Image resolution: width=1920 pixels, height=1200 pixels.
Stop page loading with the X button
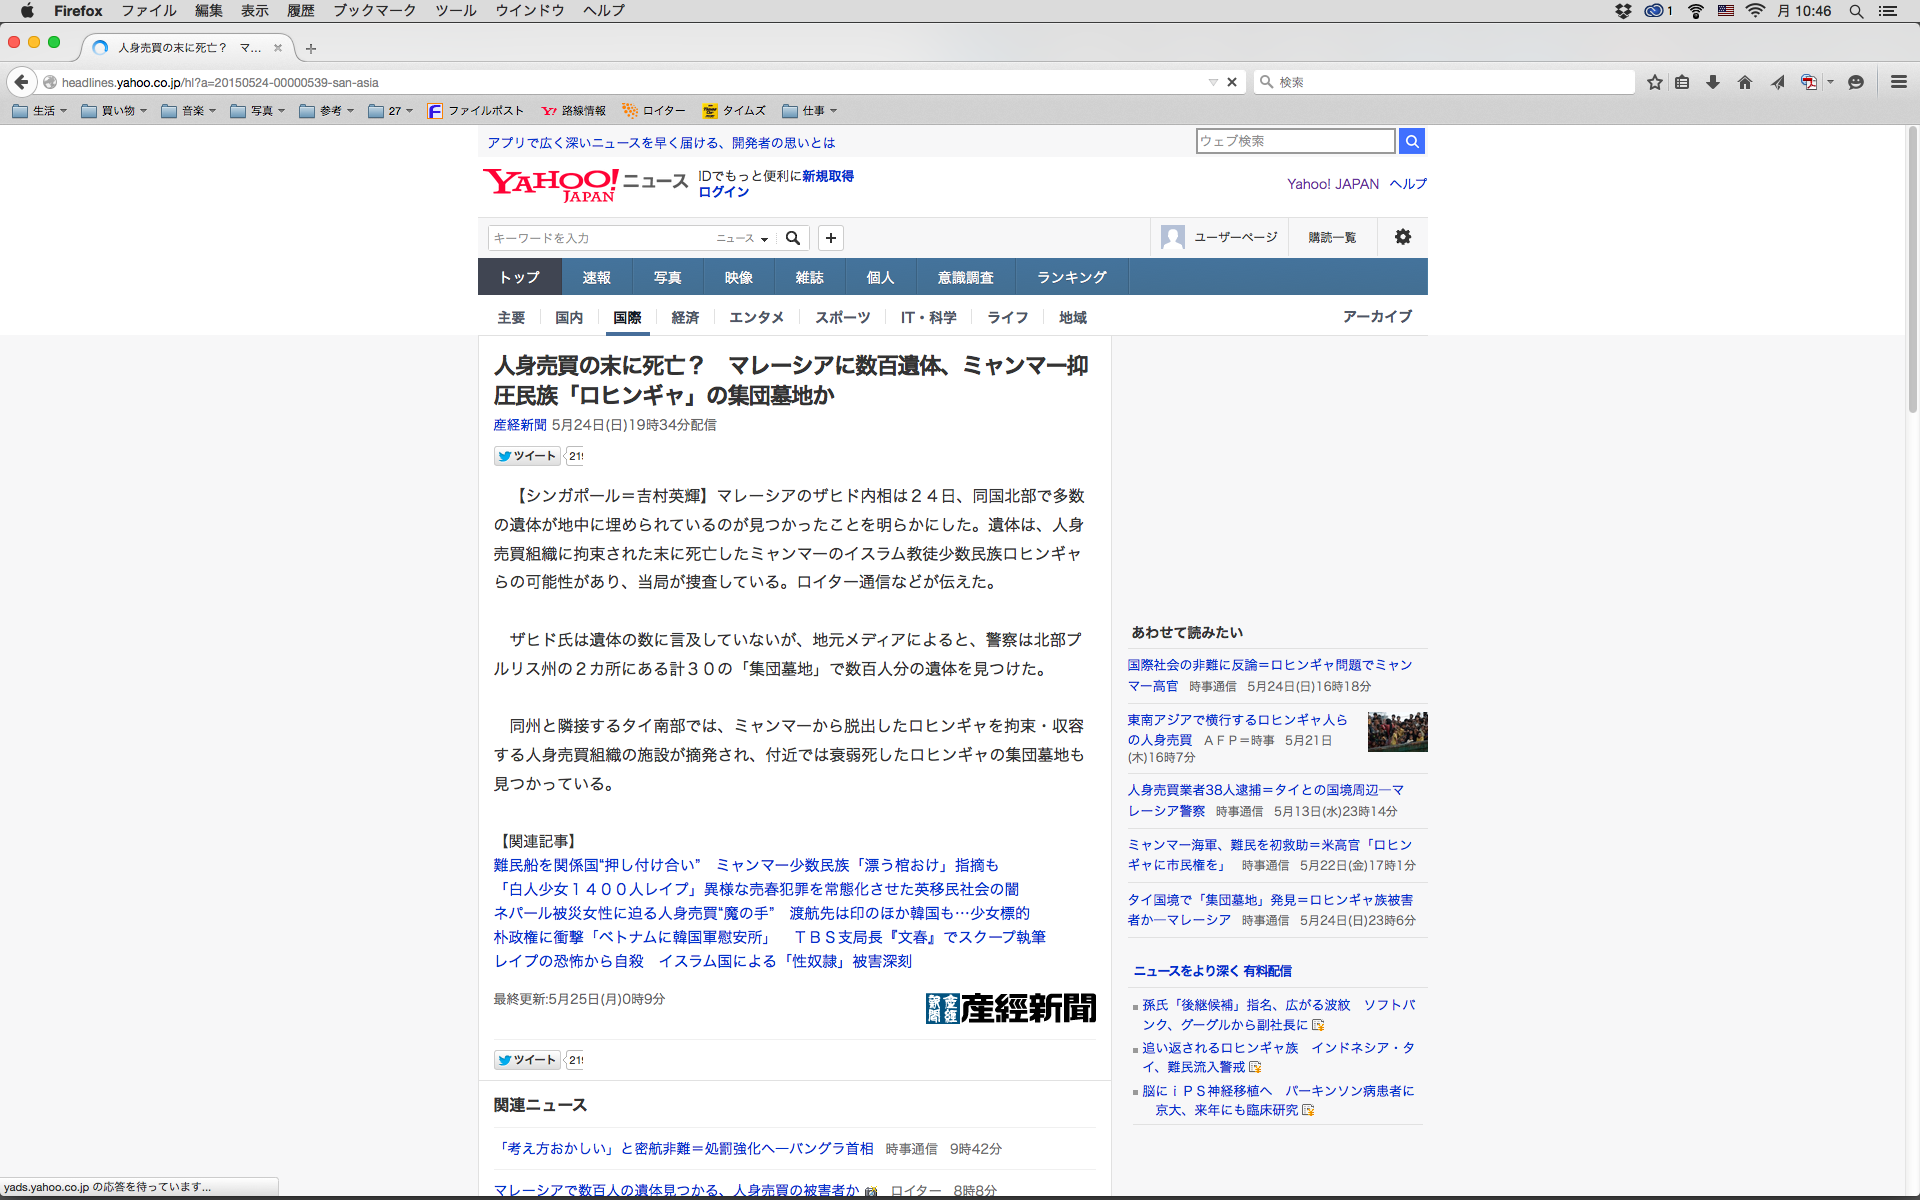(x=1232, y=82)
